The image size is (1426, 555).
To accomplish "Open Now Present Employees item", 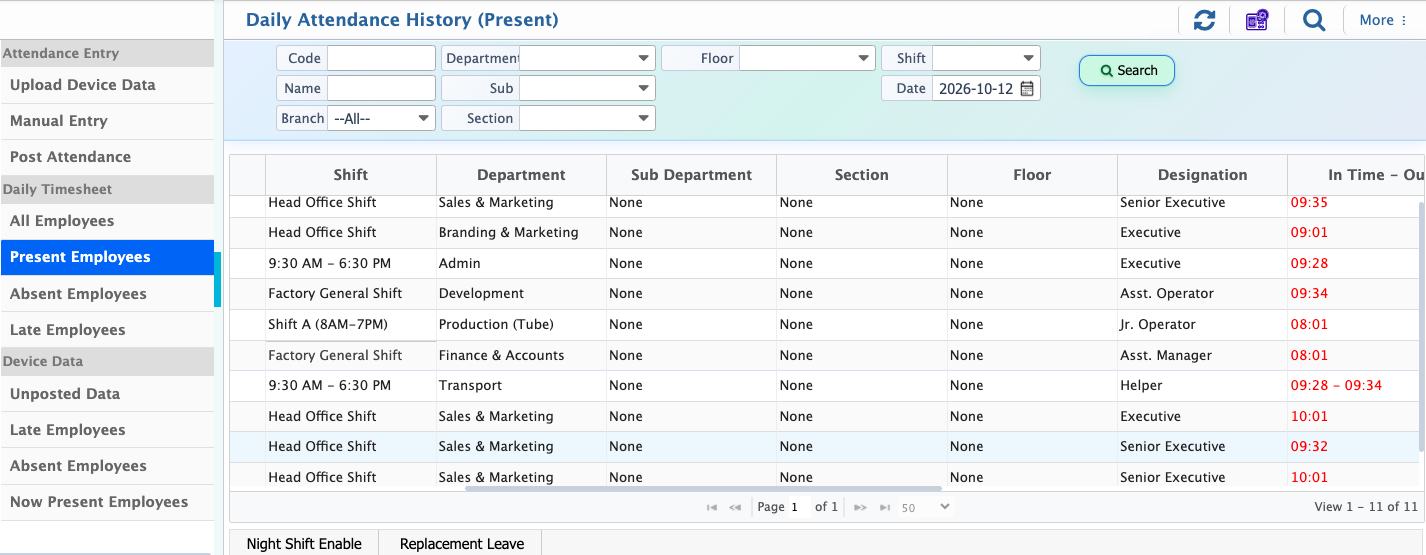I will 107,502.
